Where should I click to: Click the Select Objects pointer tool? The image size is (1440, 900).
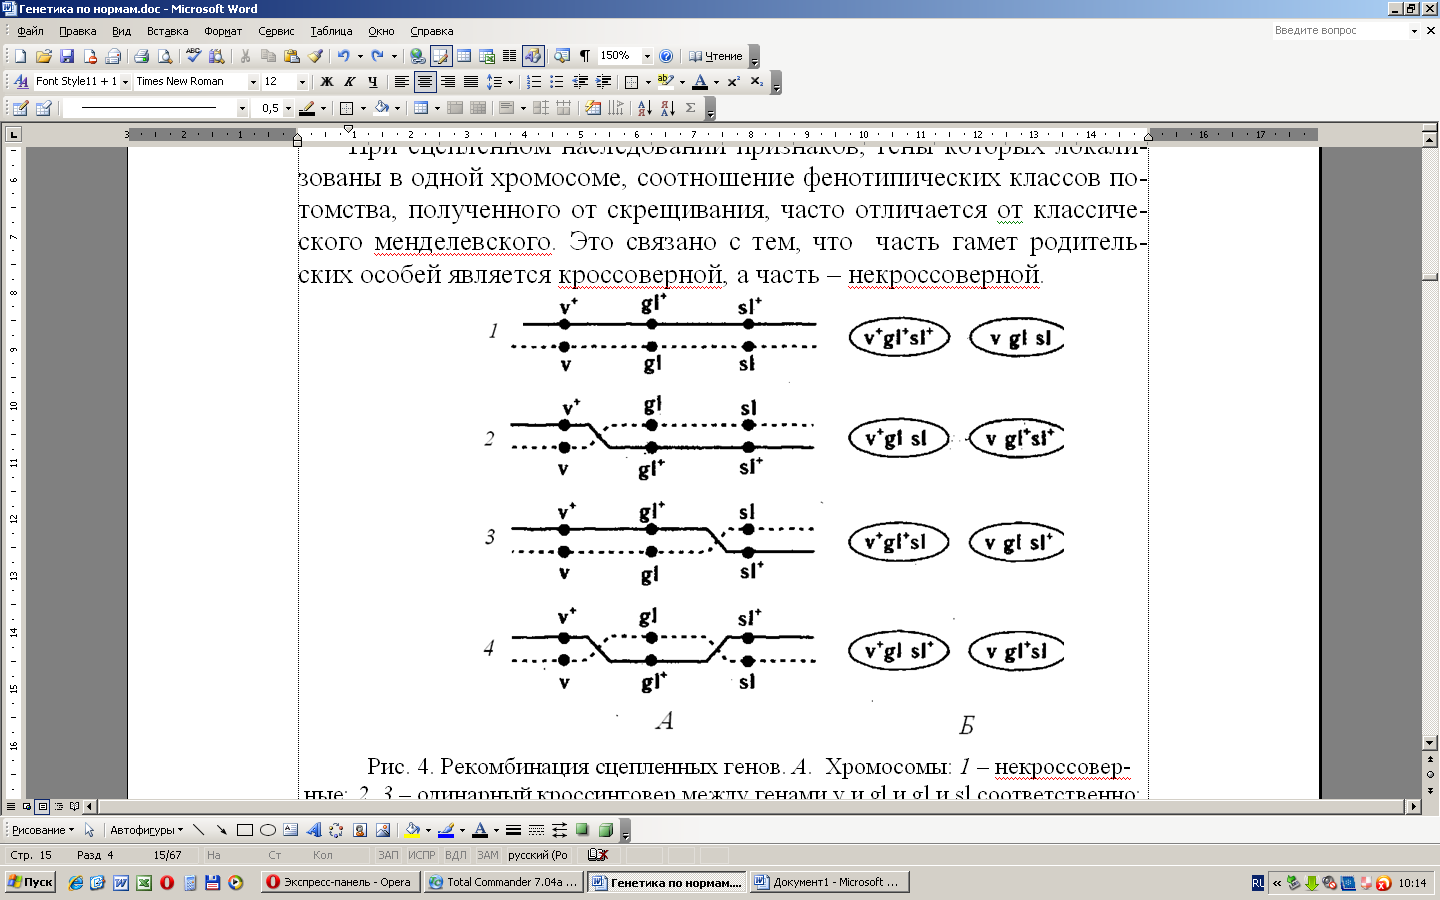click(89, 830)
